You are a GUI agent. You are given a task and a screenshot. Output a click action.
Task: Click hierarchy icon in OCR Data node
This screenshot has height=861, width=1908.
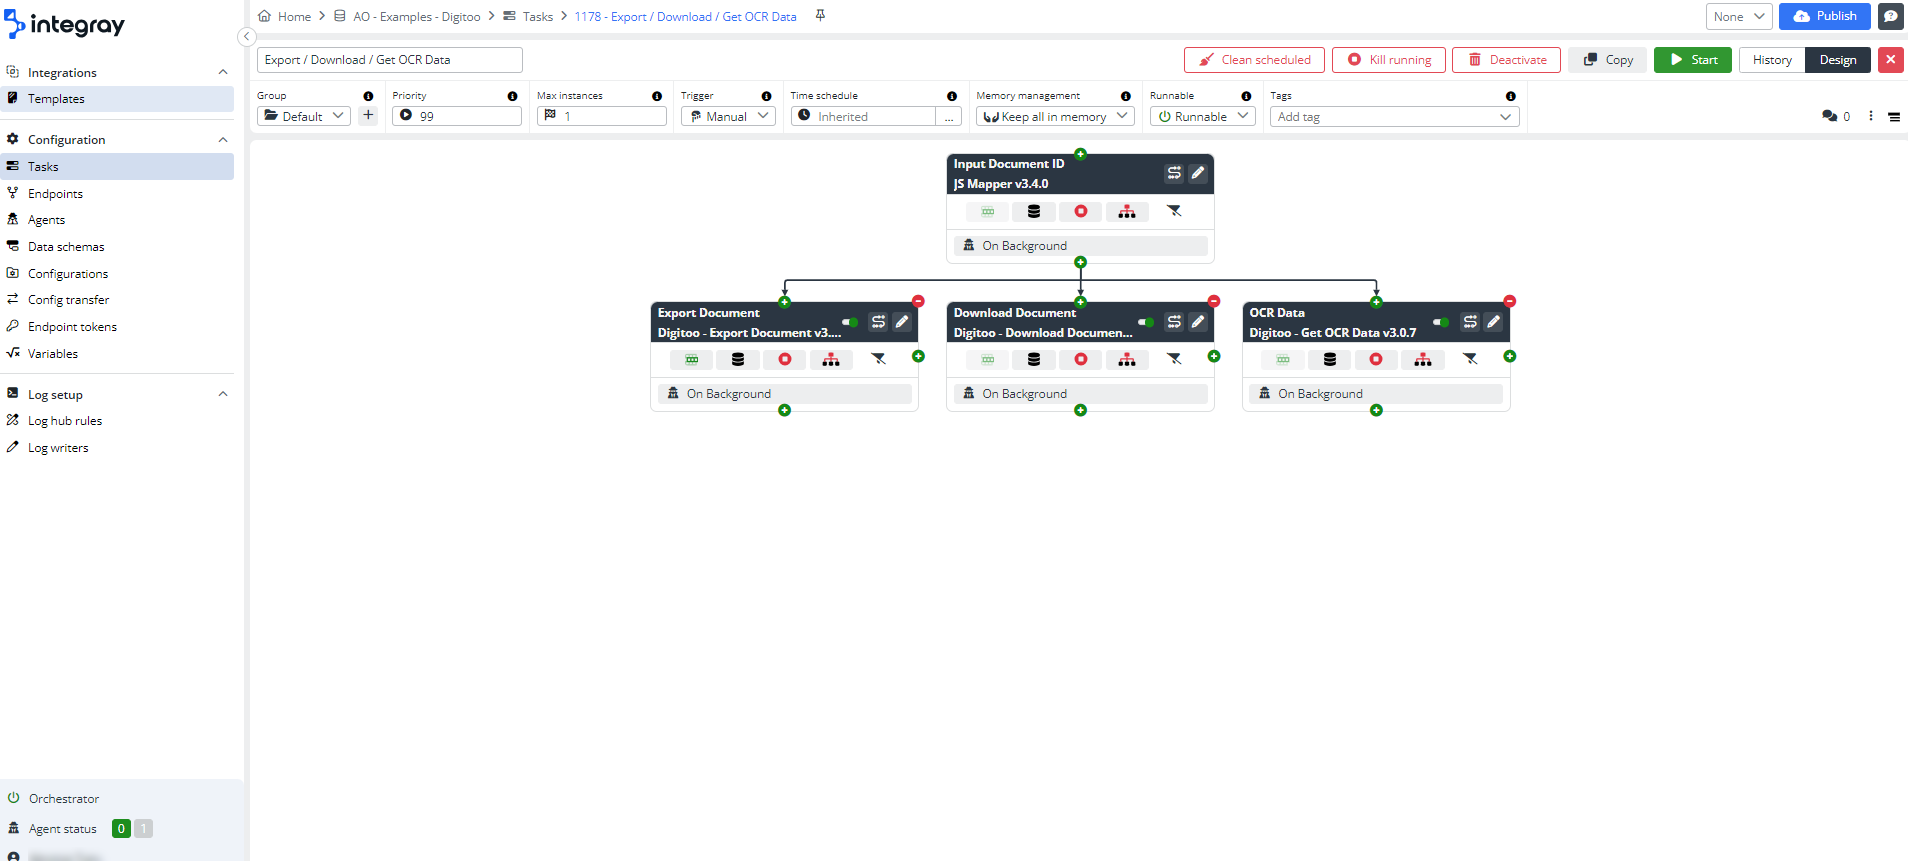[1422, 360]
